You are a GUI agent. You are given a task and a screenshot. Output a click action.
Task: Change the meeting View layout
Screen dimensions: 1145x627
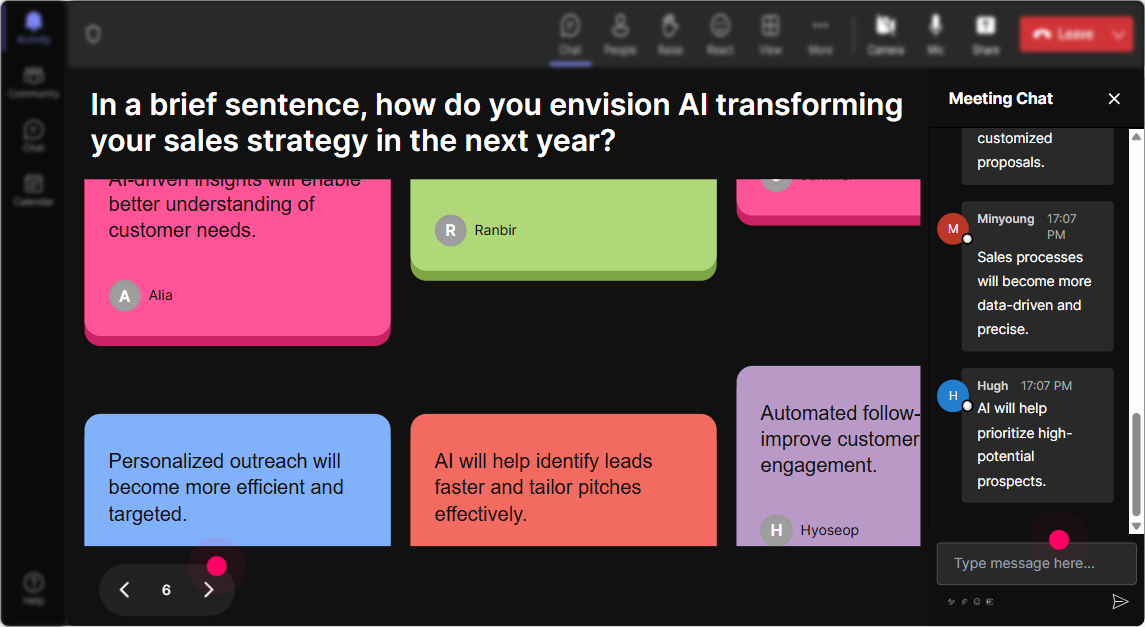click(770, 34)
